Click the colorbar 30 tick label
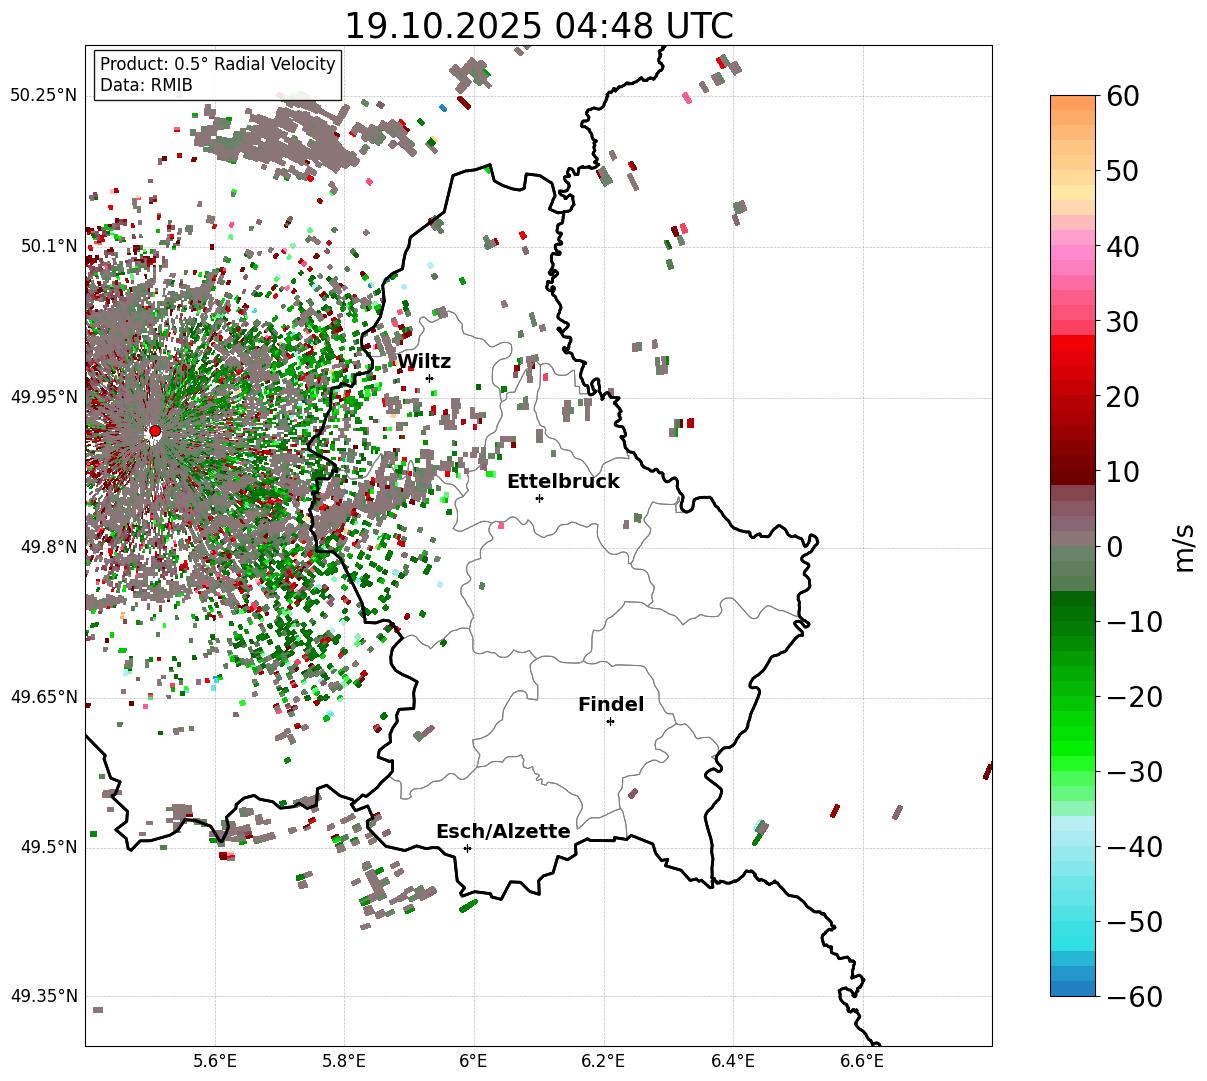 click(1122, 321)
